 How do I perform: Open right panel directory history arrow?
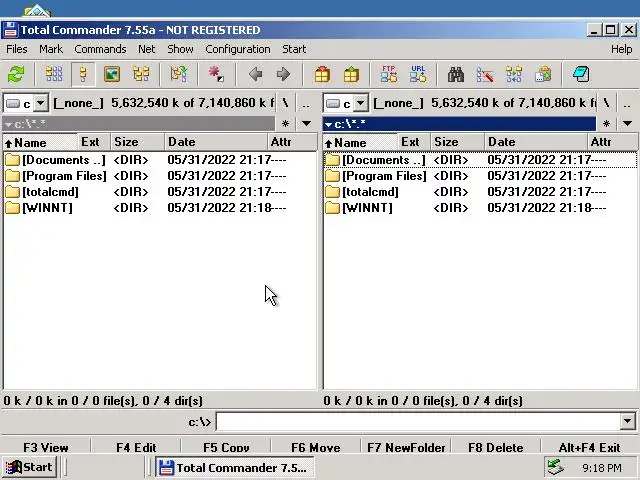pos(627,124)
